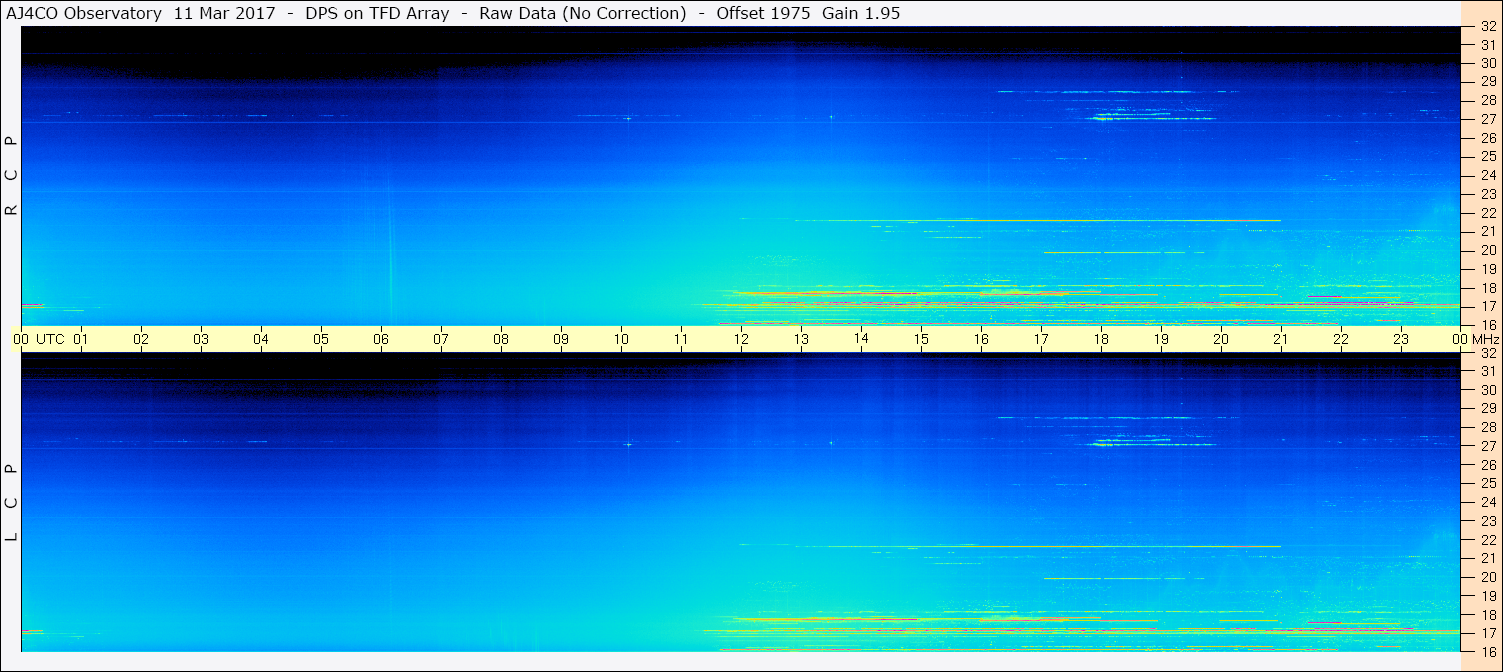Viewport: 1503px width, 672px height.
Task: Pick the 15 hour mark on time axis
Action: (921, 339)
